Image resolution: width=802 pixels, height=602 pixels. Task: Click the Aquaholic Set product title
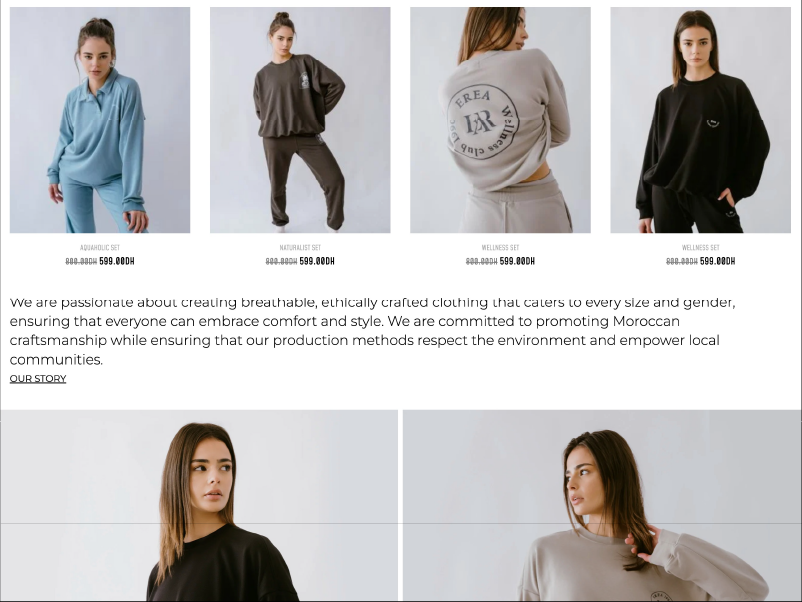coord(100,248)
